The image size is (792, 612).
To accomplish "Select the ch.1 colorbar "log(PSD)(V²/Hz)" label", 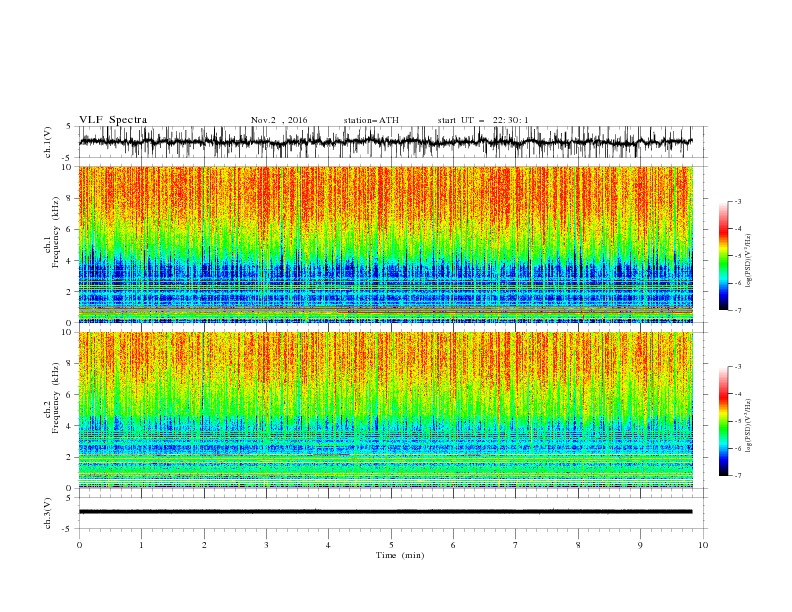I will point(749,261).
